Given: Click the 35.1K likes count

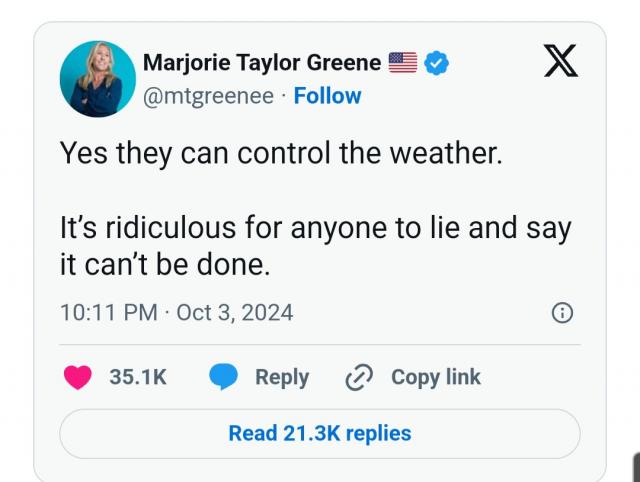Looking at the screenshot, I should 138,377.
